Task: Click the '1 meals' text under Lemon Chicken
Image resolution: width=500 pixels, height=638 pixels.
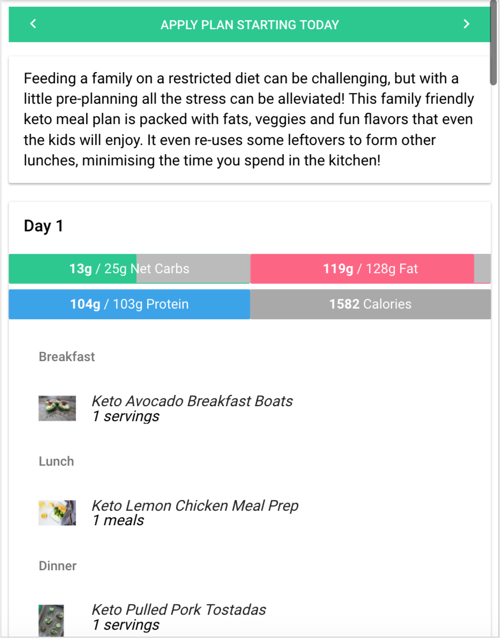Action: pyautogui.click(x=118, y=520)
